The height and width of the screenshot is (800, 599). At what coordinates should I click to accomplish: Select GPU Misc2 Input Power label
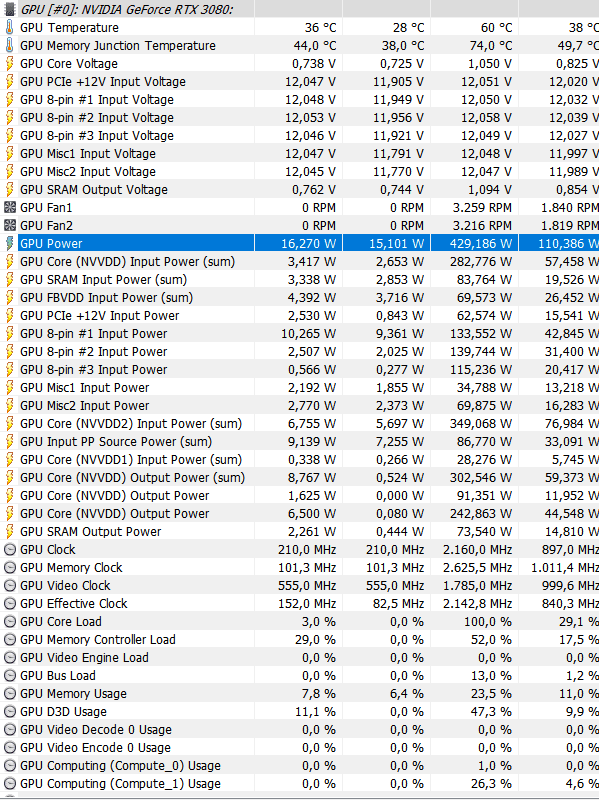tap(85, 406)
